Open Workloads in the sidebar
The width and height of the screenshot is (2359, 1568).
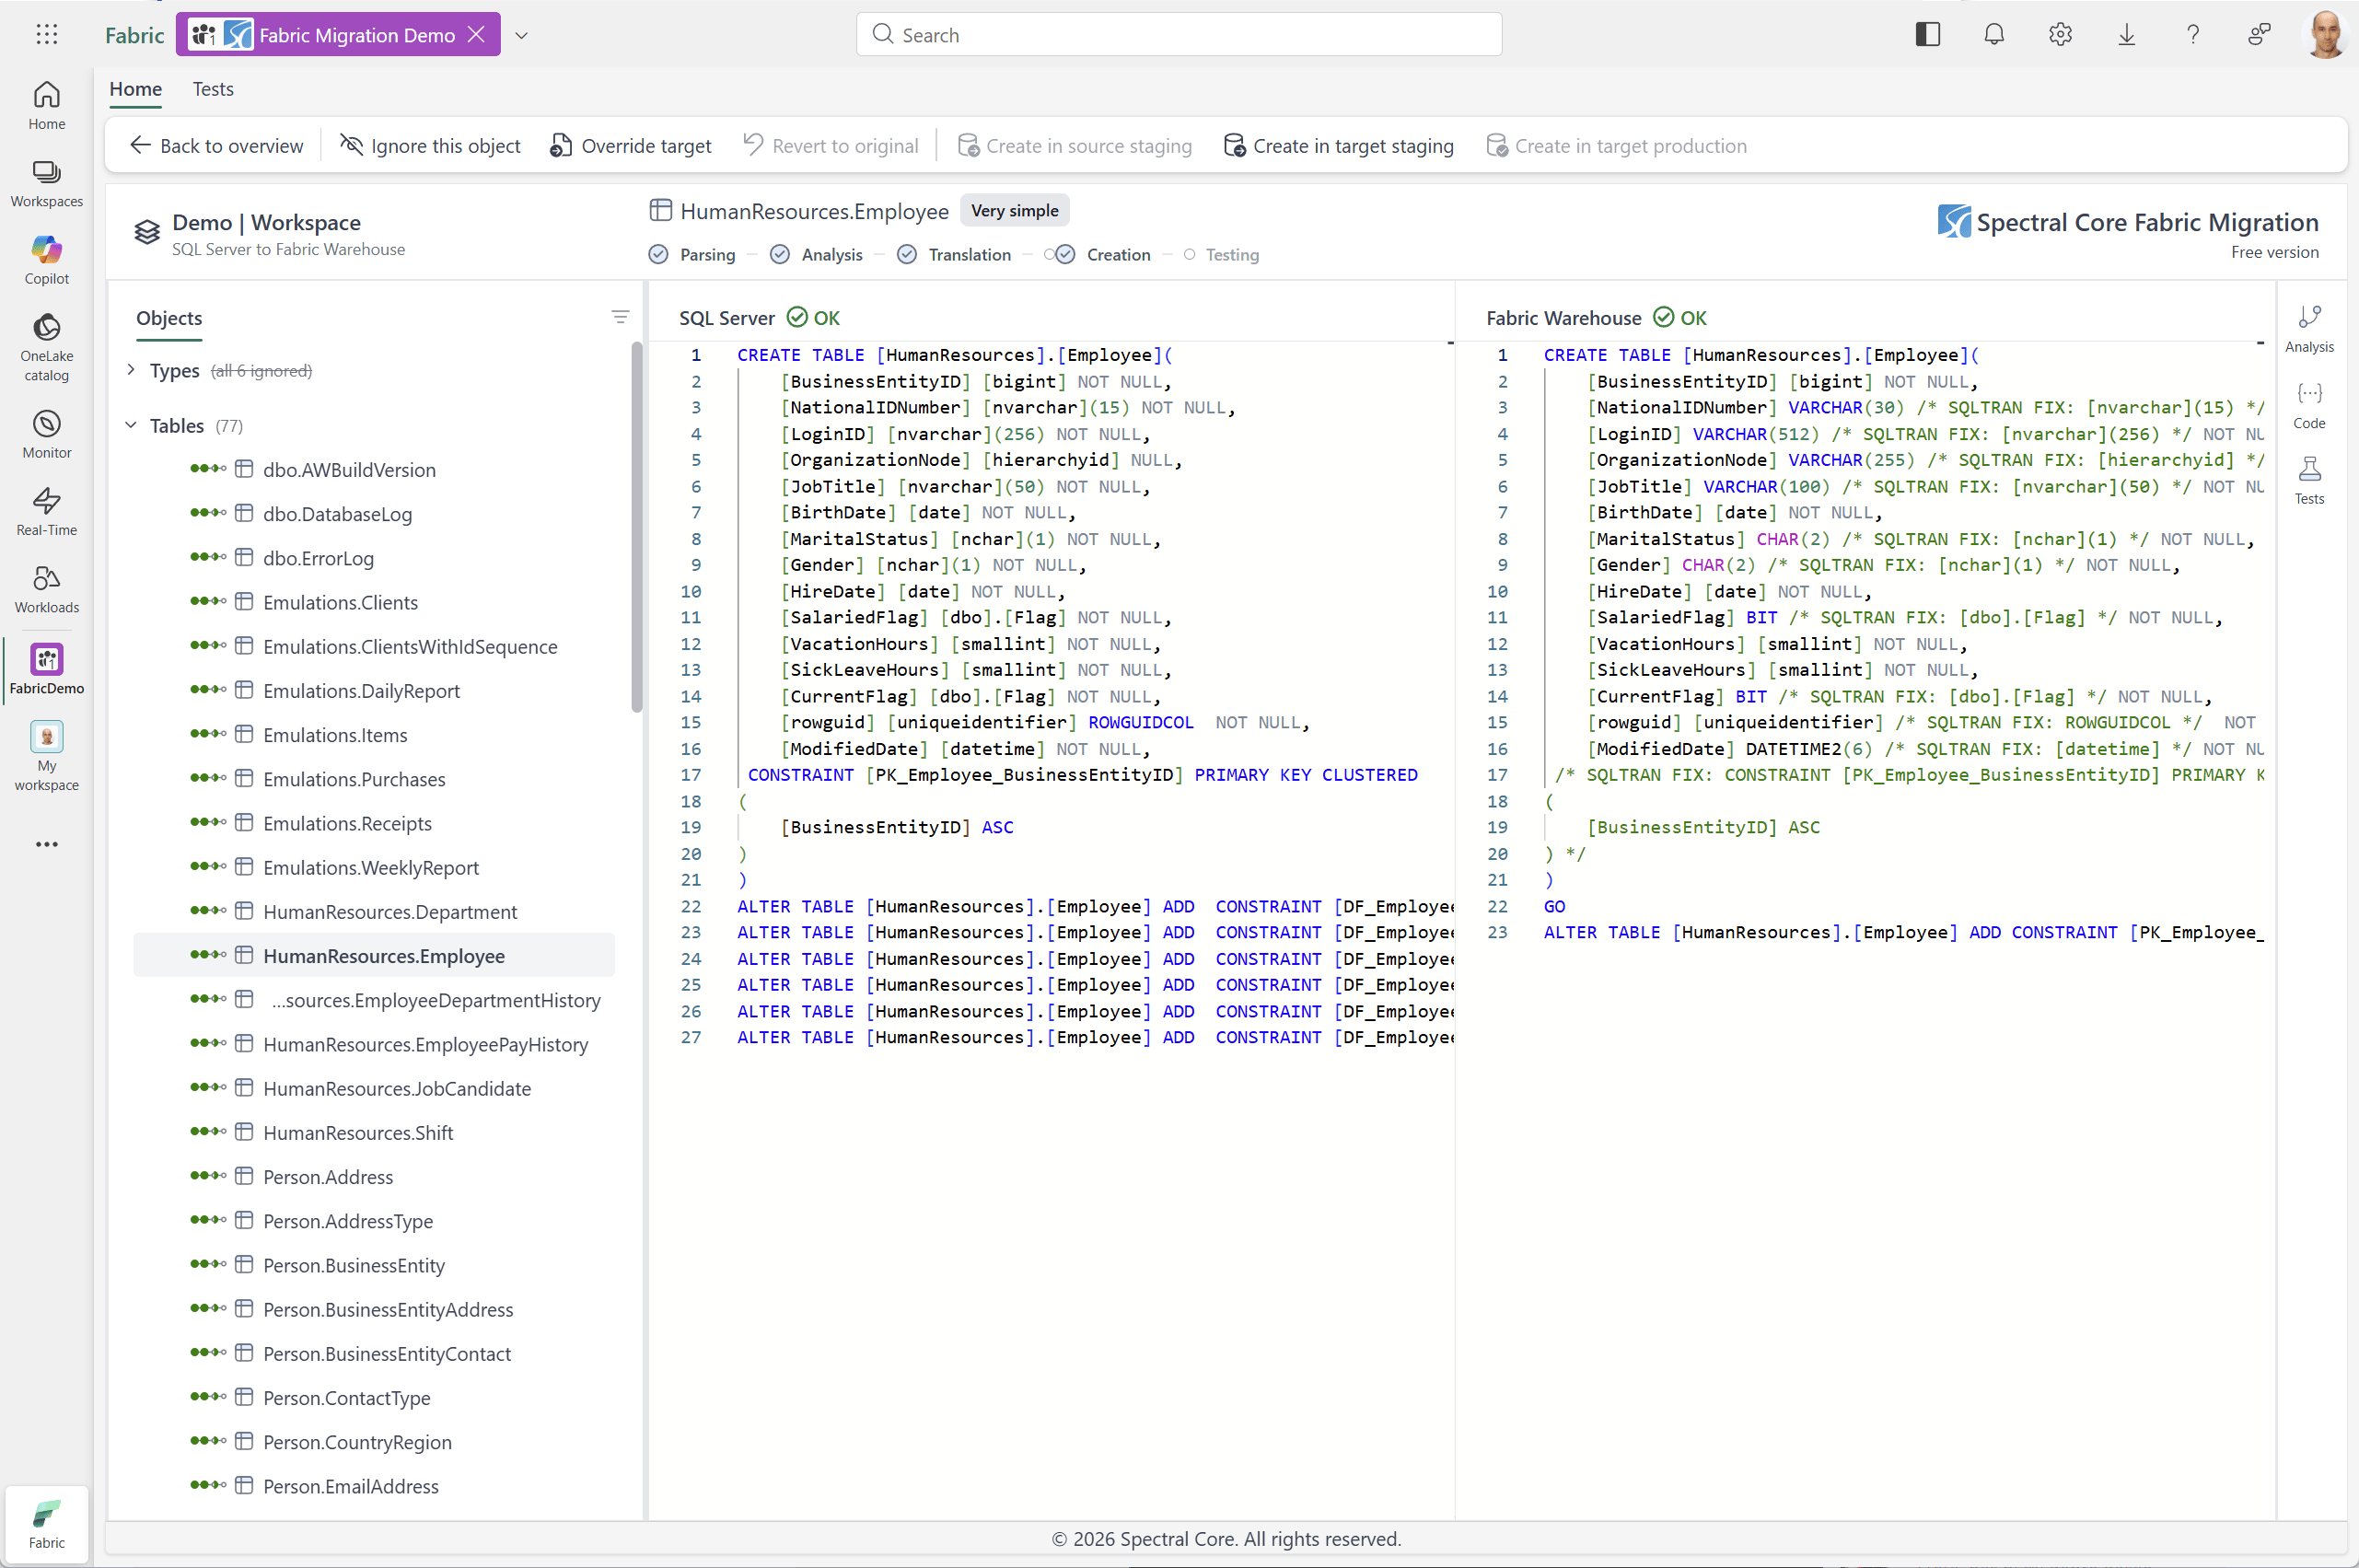point(47,589)
